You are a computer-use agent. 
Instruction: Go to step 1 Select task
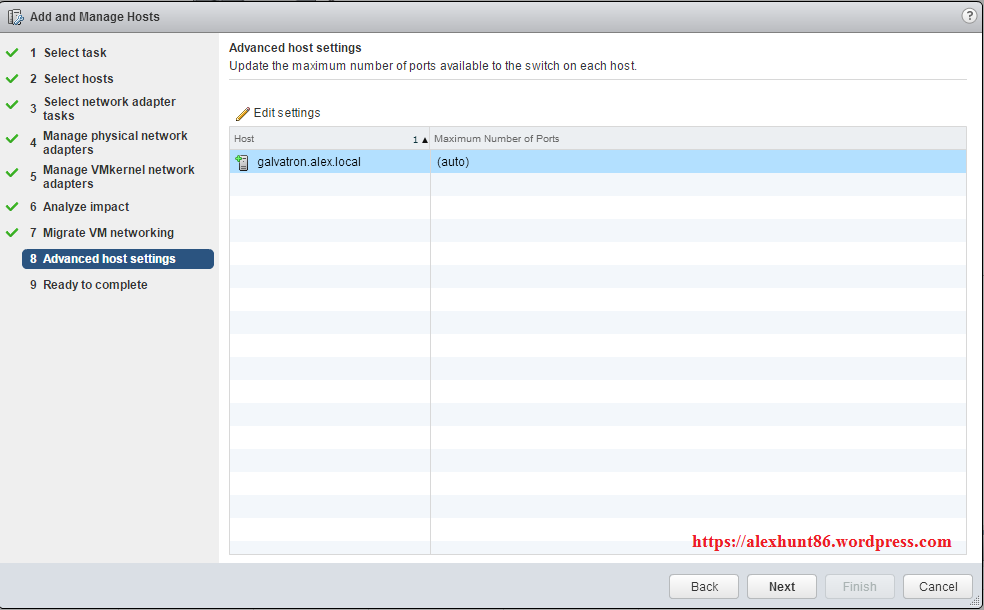coord(68,53)
